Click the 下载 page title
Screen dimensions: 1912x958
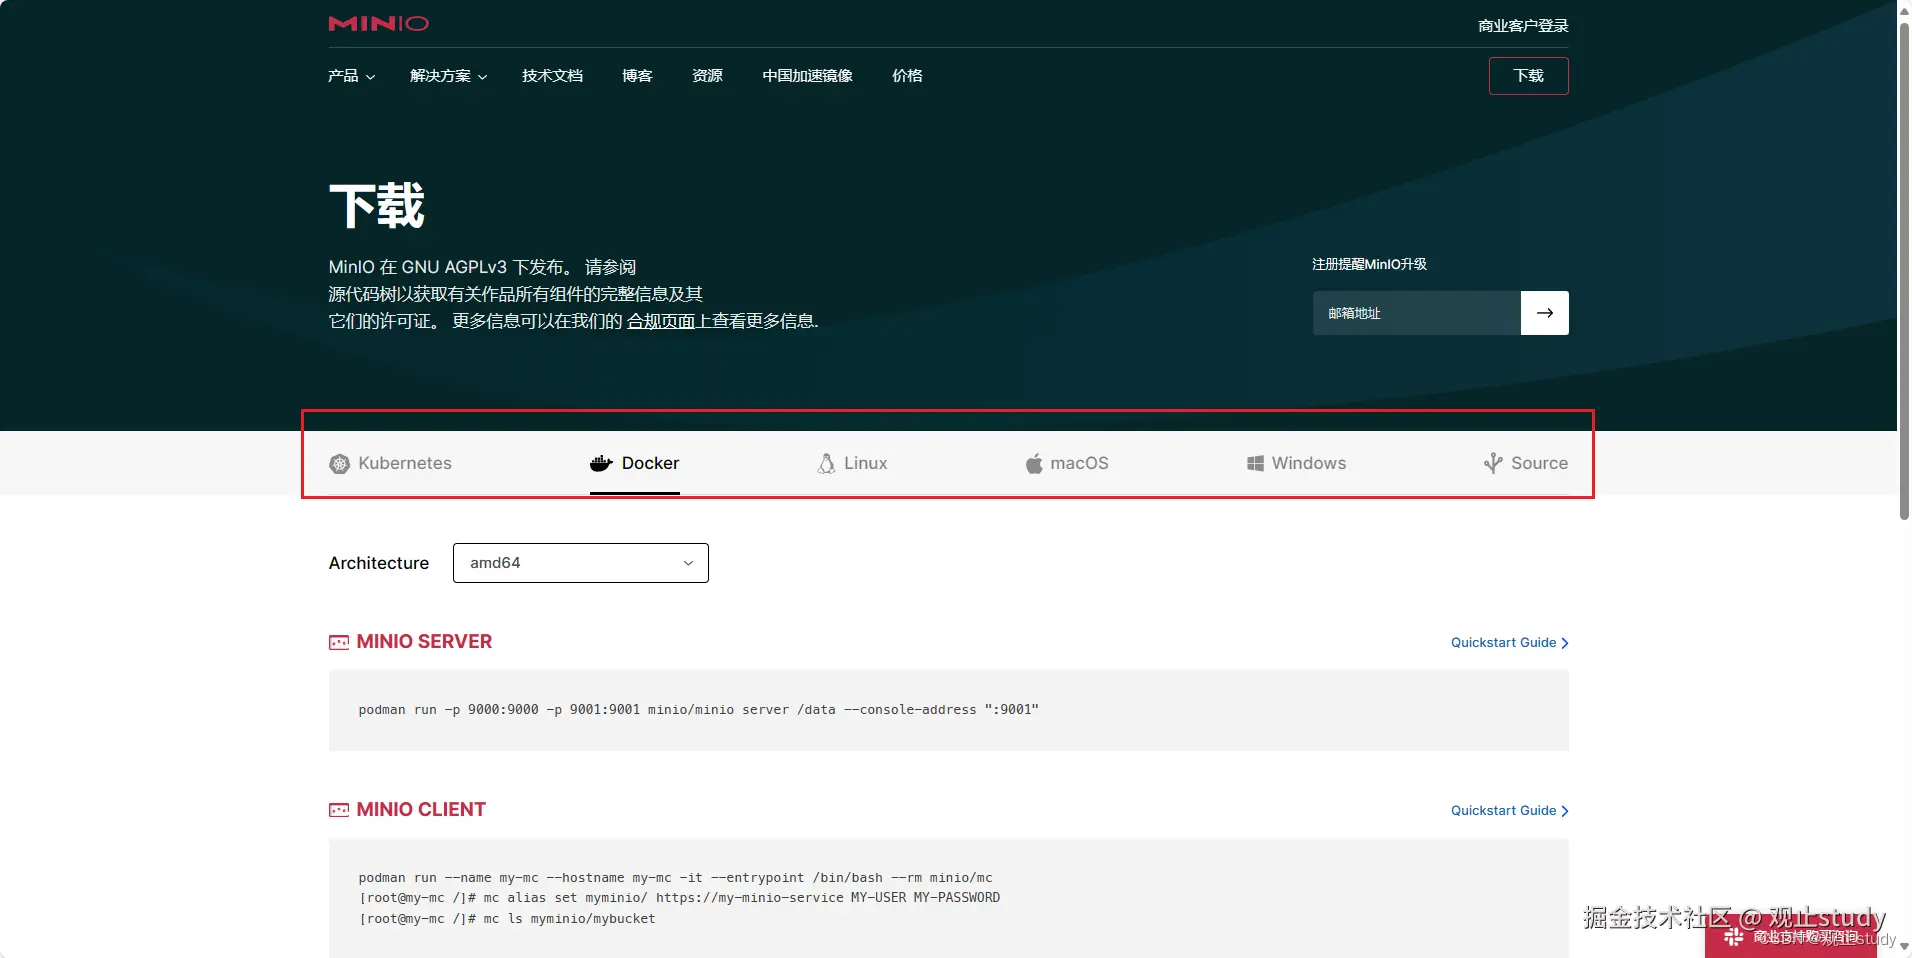click(x=377, y=206)
